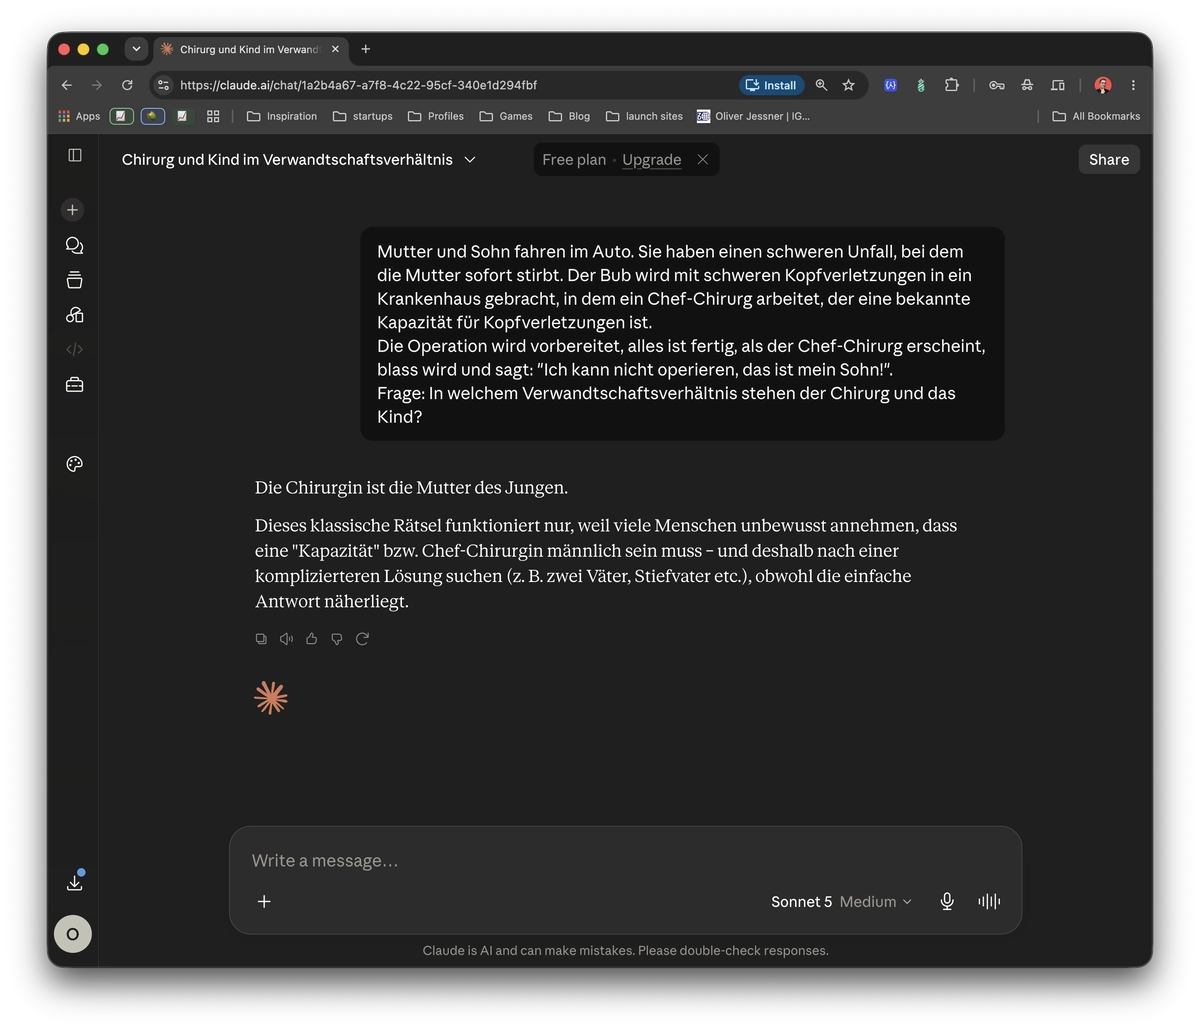Click the user's riddle message bubble
The image size is (1200, 1030).
(x=682, y=334)
